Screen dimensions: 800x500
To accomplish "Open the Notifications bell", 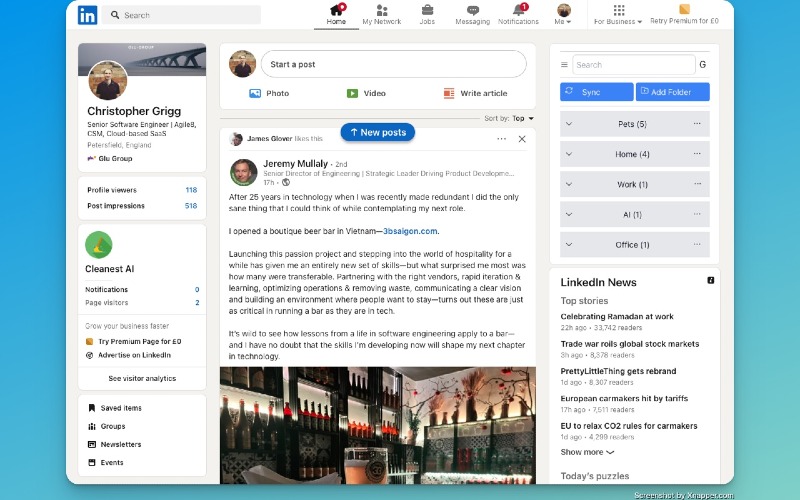I will pyautogui.click(x=518, y=14).
